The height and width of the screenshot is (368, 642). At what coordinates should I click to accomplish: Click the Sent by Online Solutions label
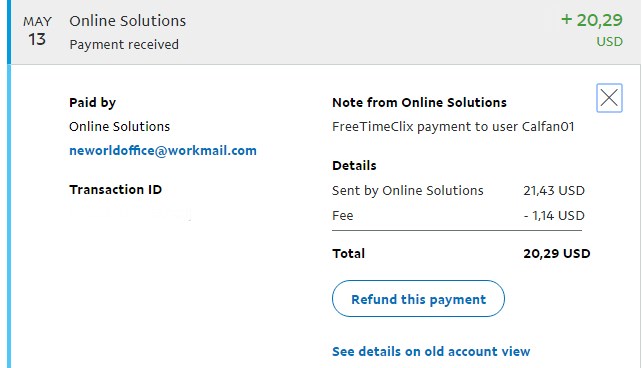coord(408,190)
